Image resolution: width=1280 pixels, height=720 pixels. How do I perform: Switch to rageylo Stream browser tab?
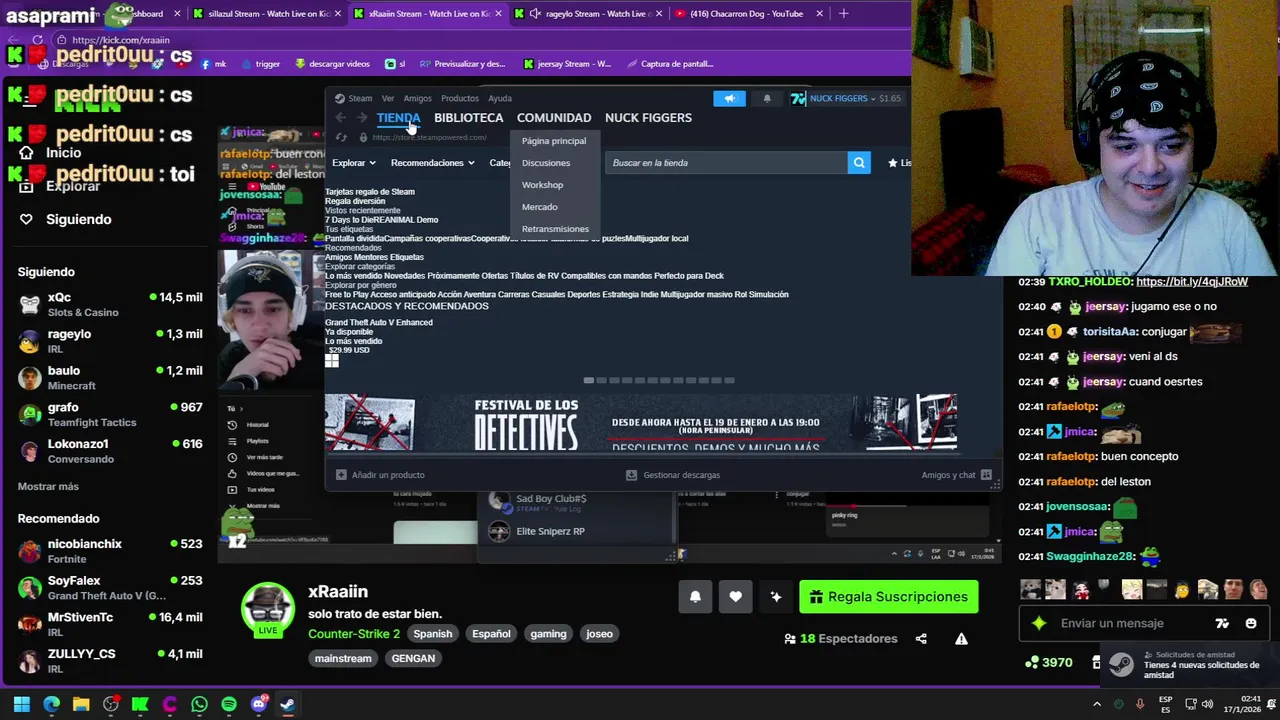tap(590, 14)
